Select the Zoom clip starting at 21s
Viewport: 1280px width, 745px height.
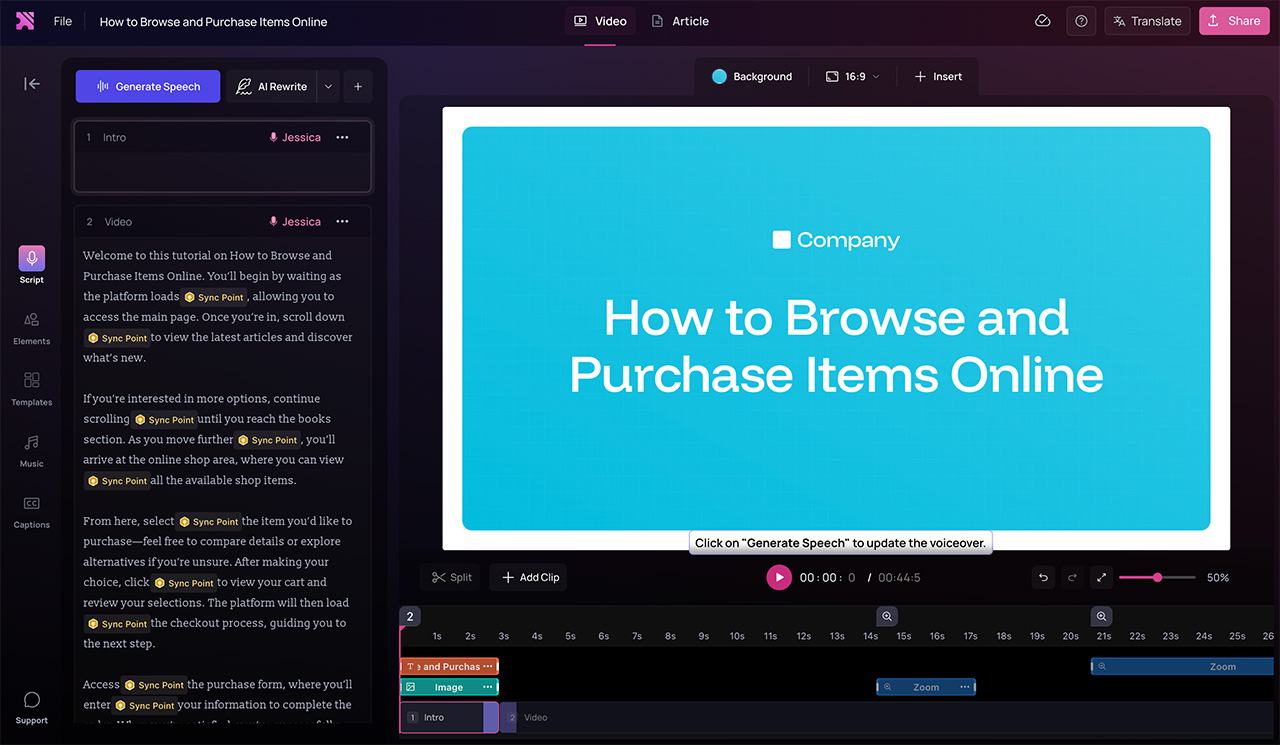1183,666
